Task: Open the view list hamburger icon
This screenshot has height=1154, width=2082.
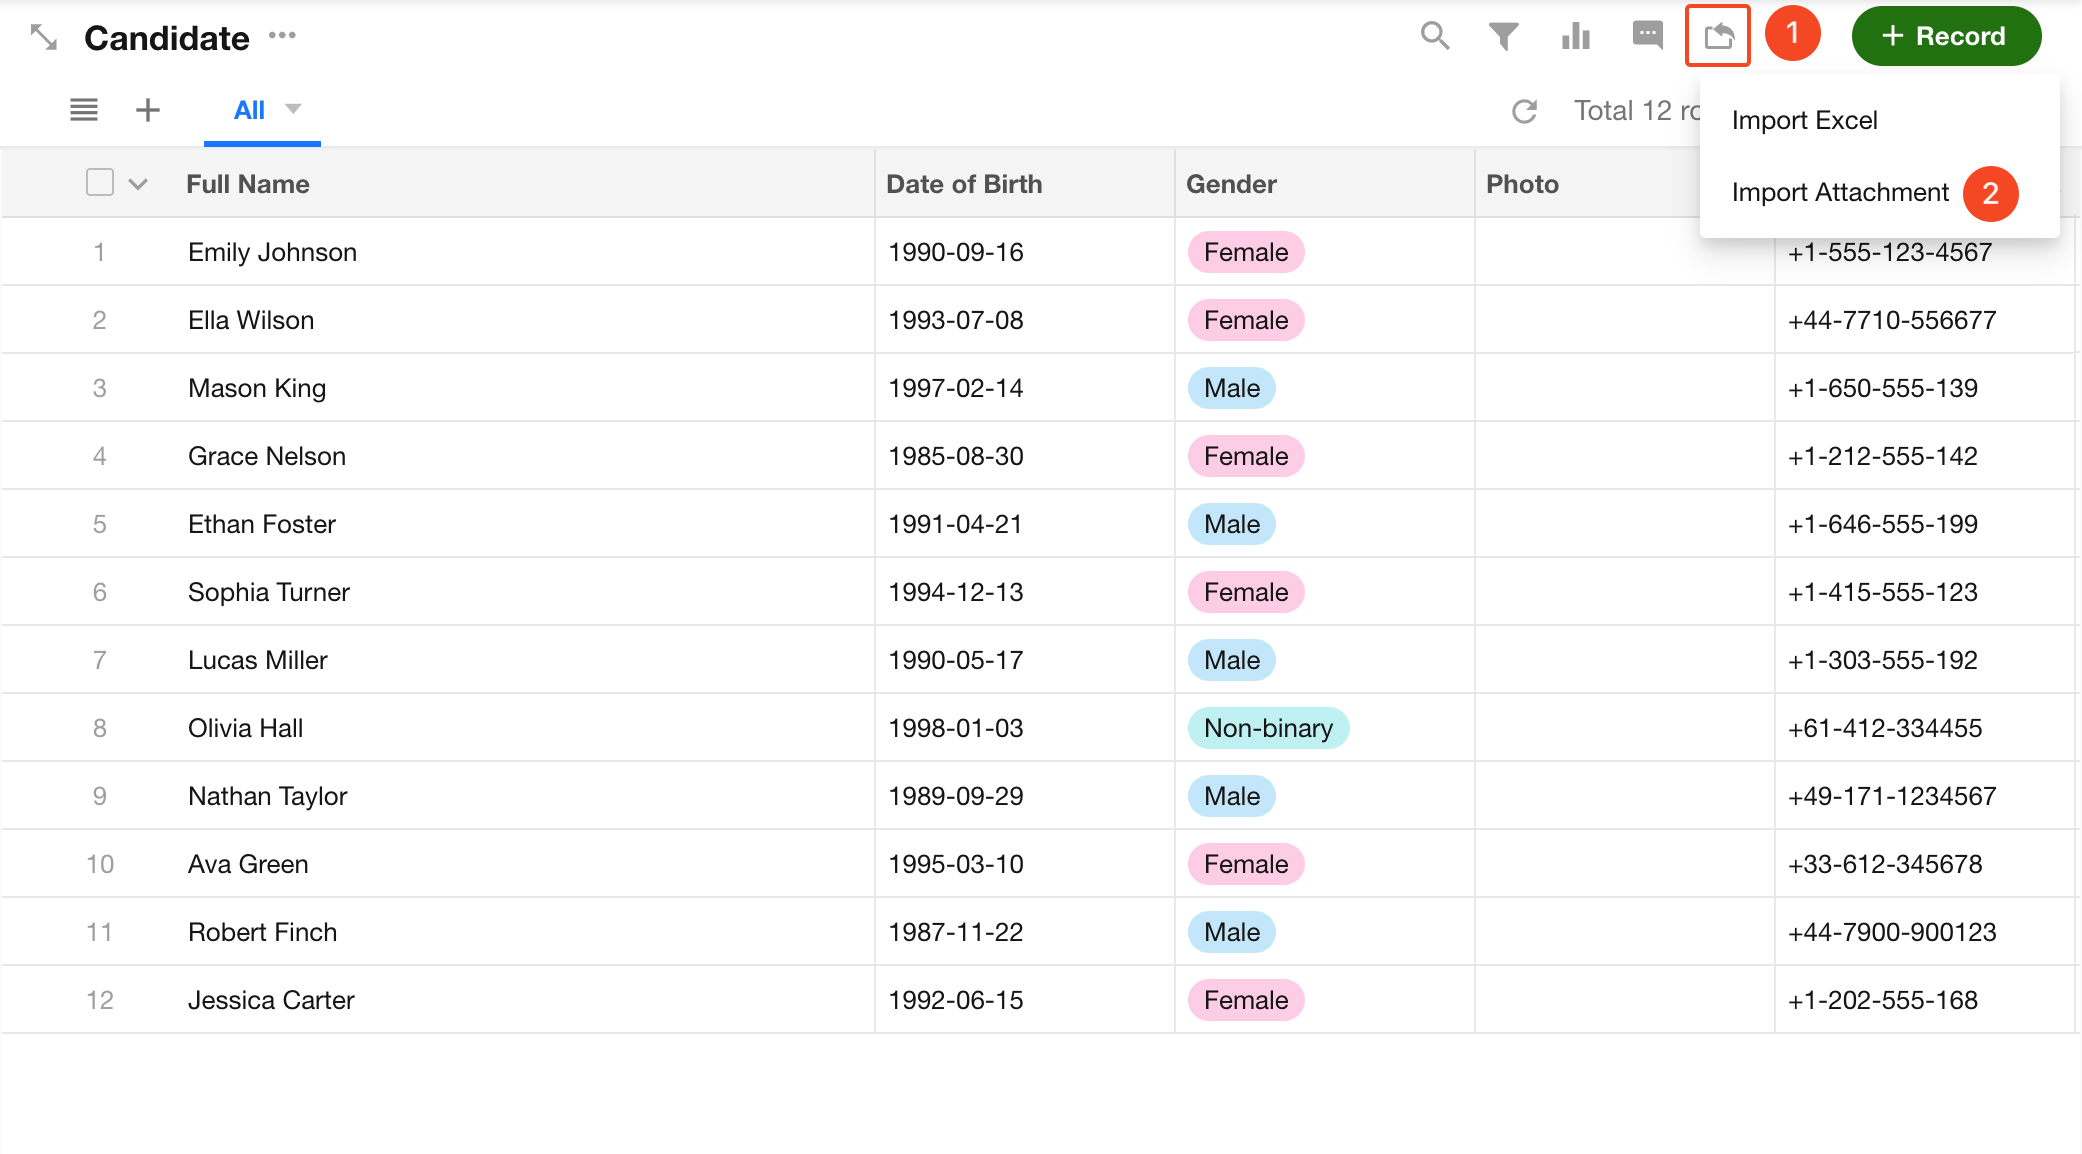Action: point(84,110)
